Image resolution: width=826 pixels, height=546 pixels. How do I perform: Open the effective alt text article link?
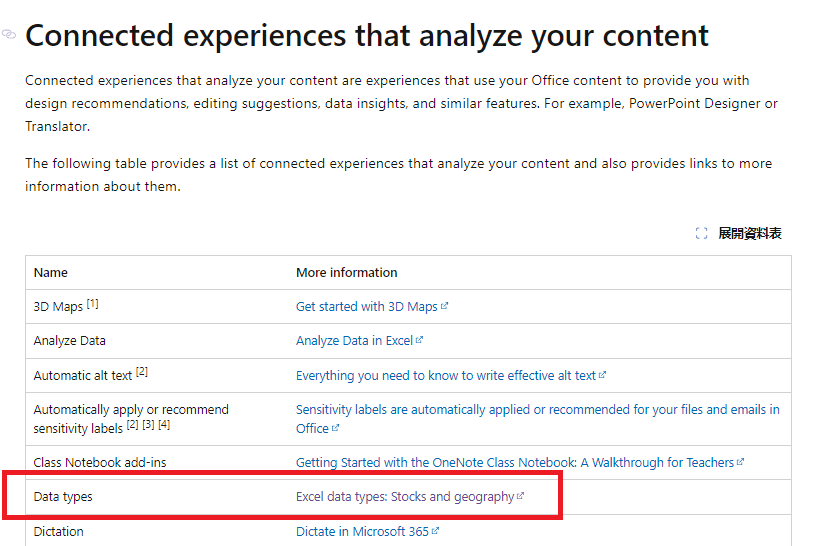[446, 376]
